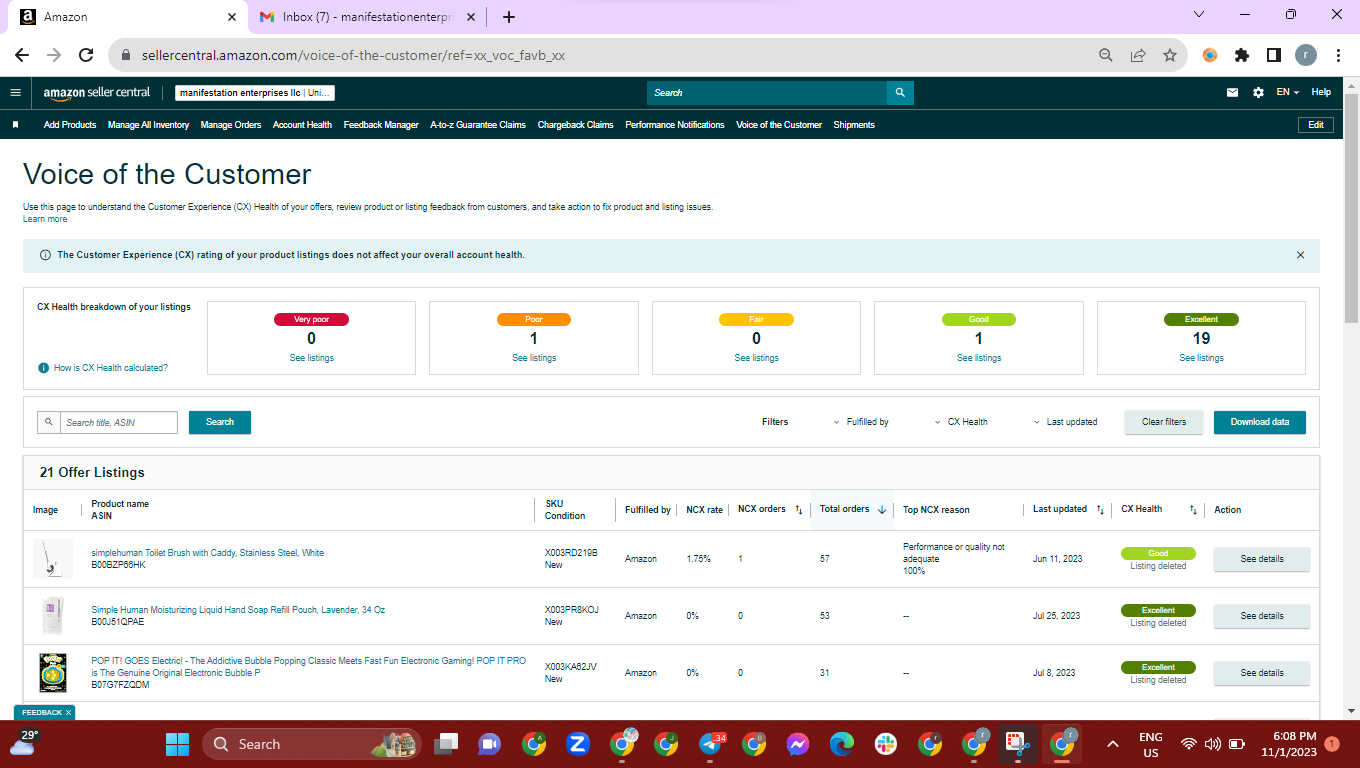1360x768 pixels.
Task: Open the browser extensions puzzle icon
Action: [1242, 55]
